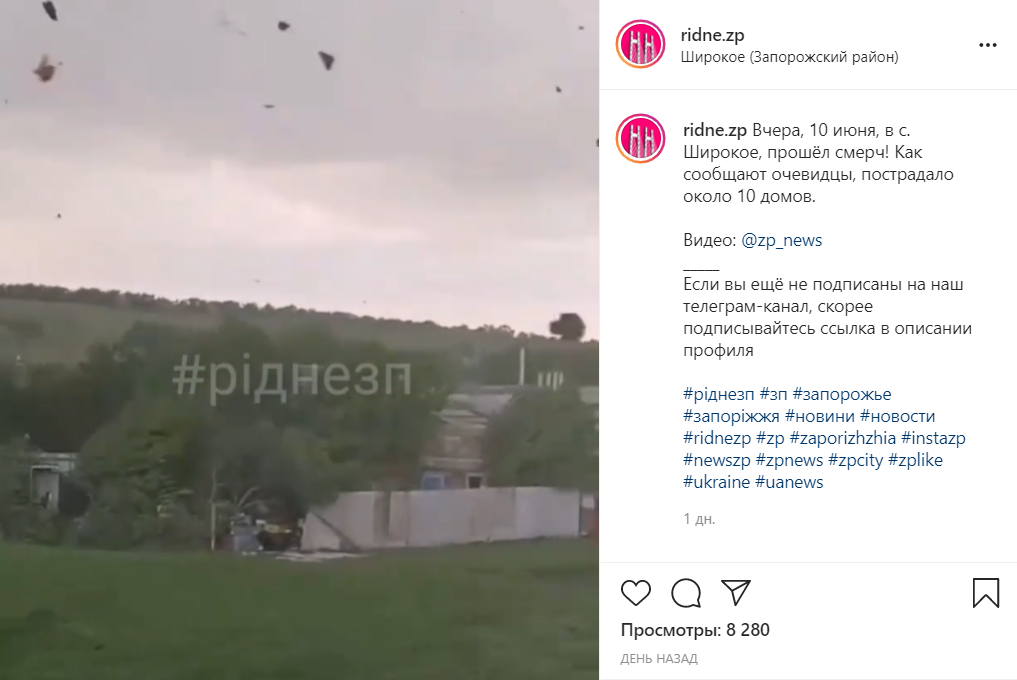
Task: Open #запорожье hashtag
Action: click(x=842, y=394)
